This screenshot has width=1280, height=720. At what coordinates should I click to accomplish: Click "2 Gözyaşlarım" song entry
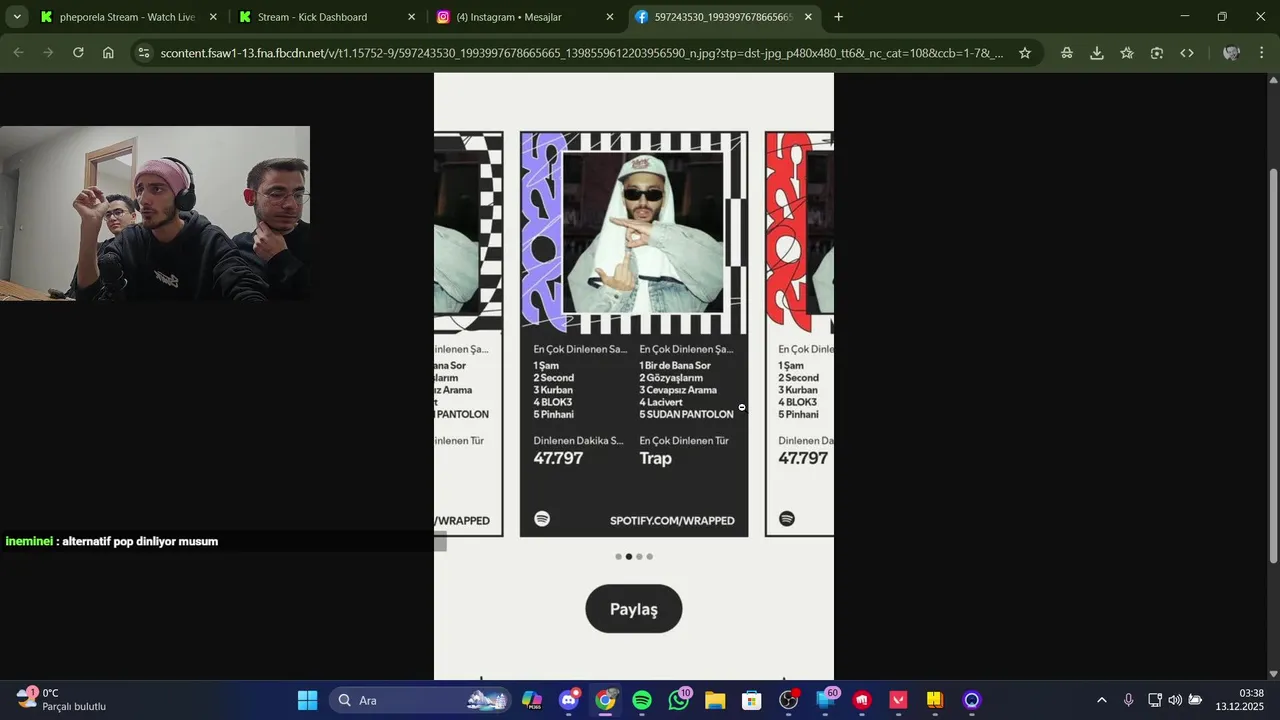coord(671,378)
